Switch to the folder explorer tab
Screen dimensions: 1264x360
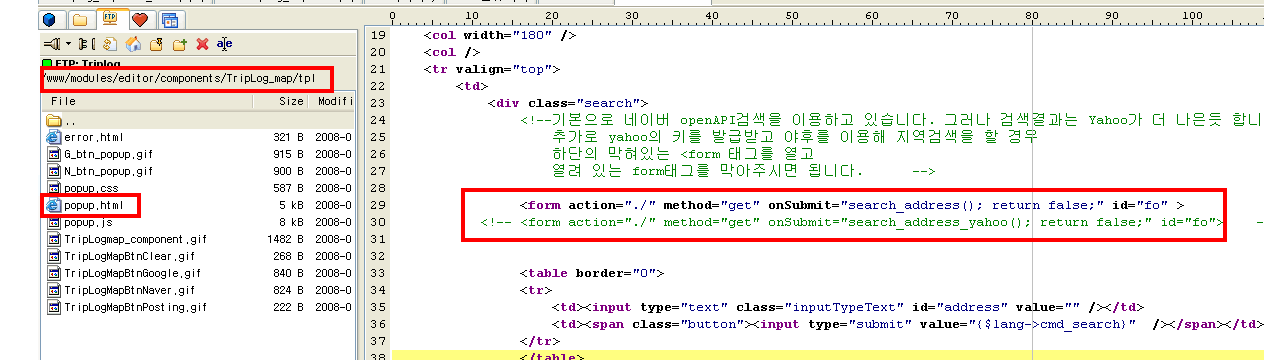[79, 19]
